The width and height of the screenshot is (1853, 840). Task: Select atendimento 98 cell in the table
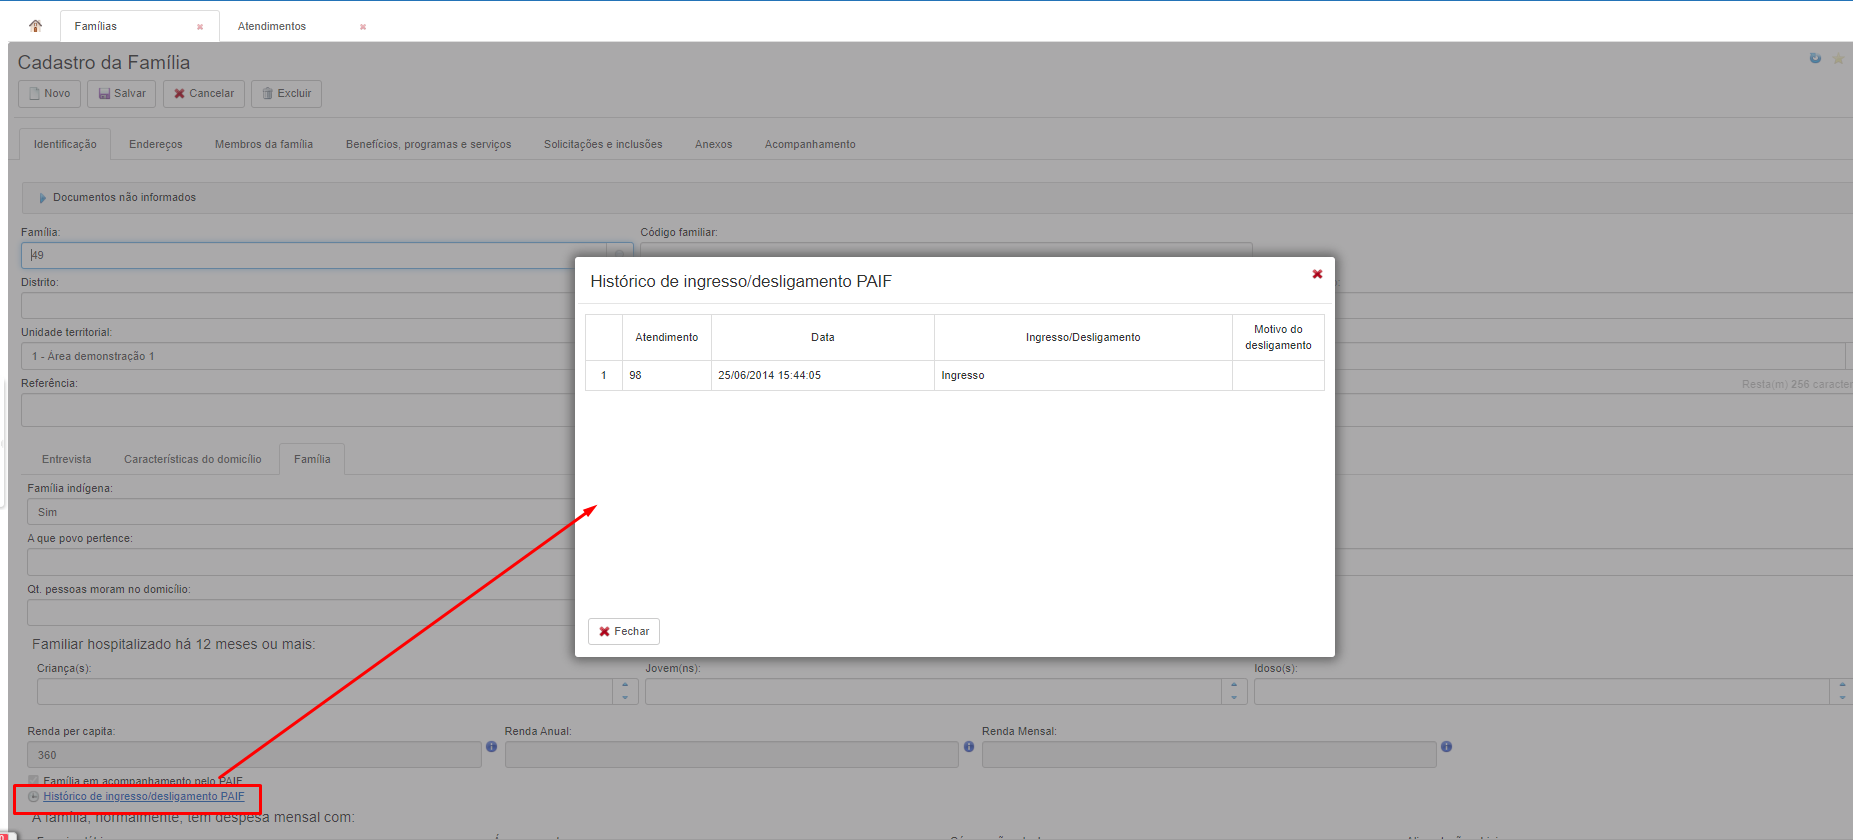pyautogui.click(x=667, y=376)
